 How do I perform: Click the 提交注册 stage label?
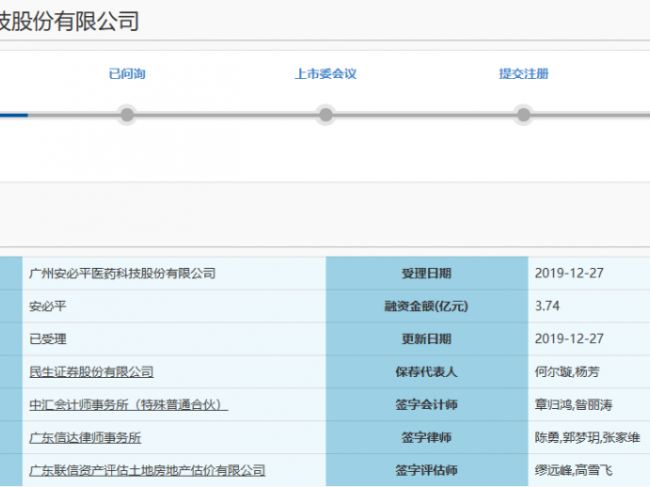point(524,74)
